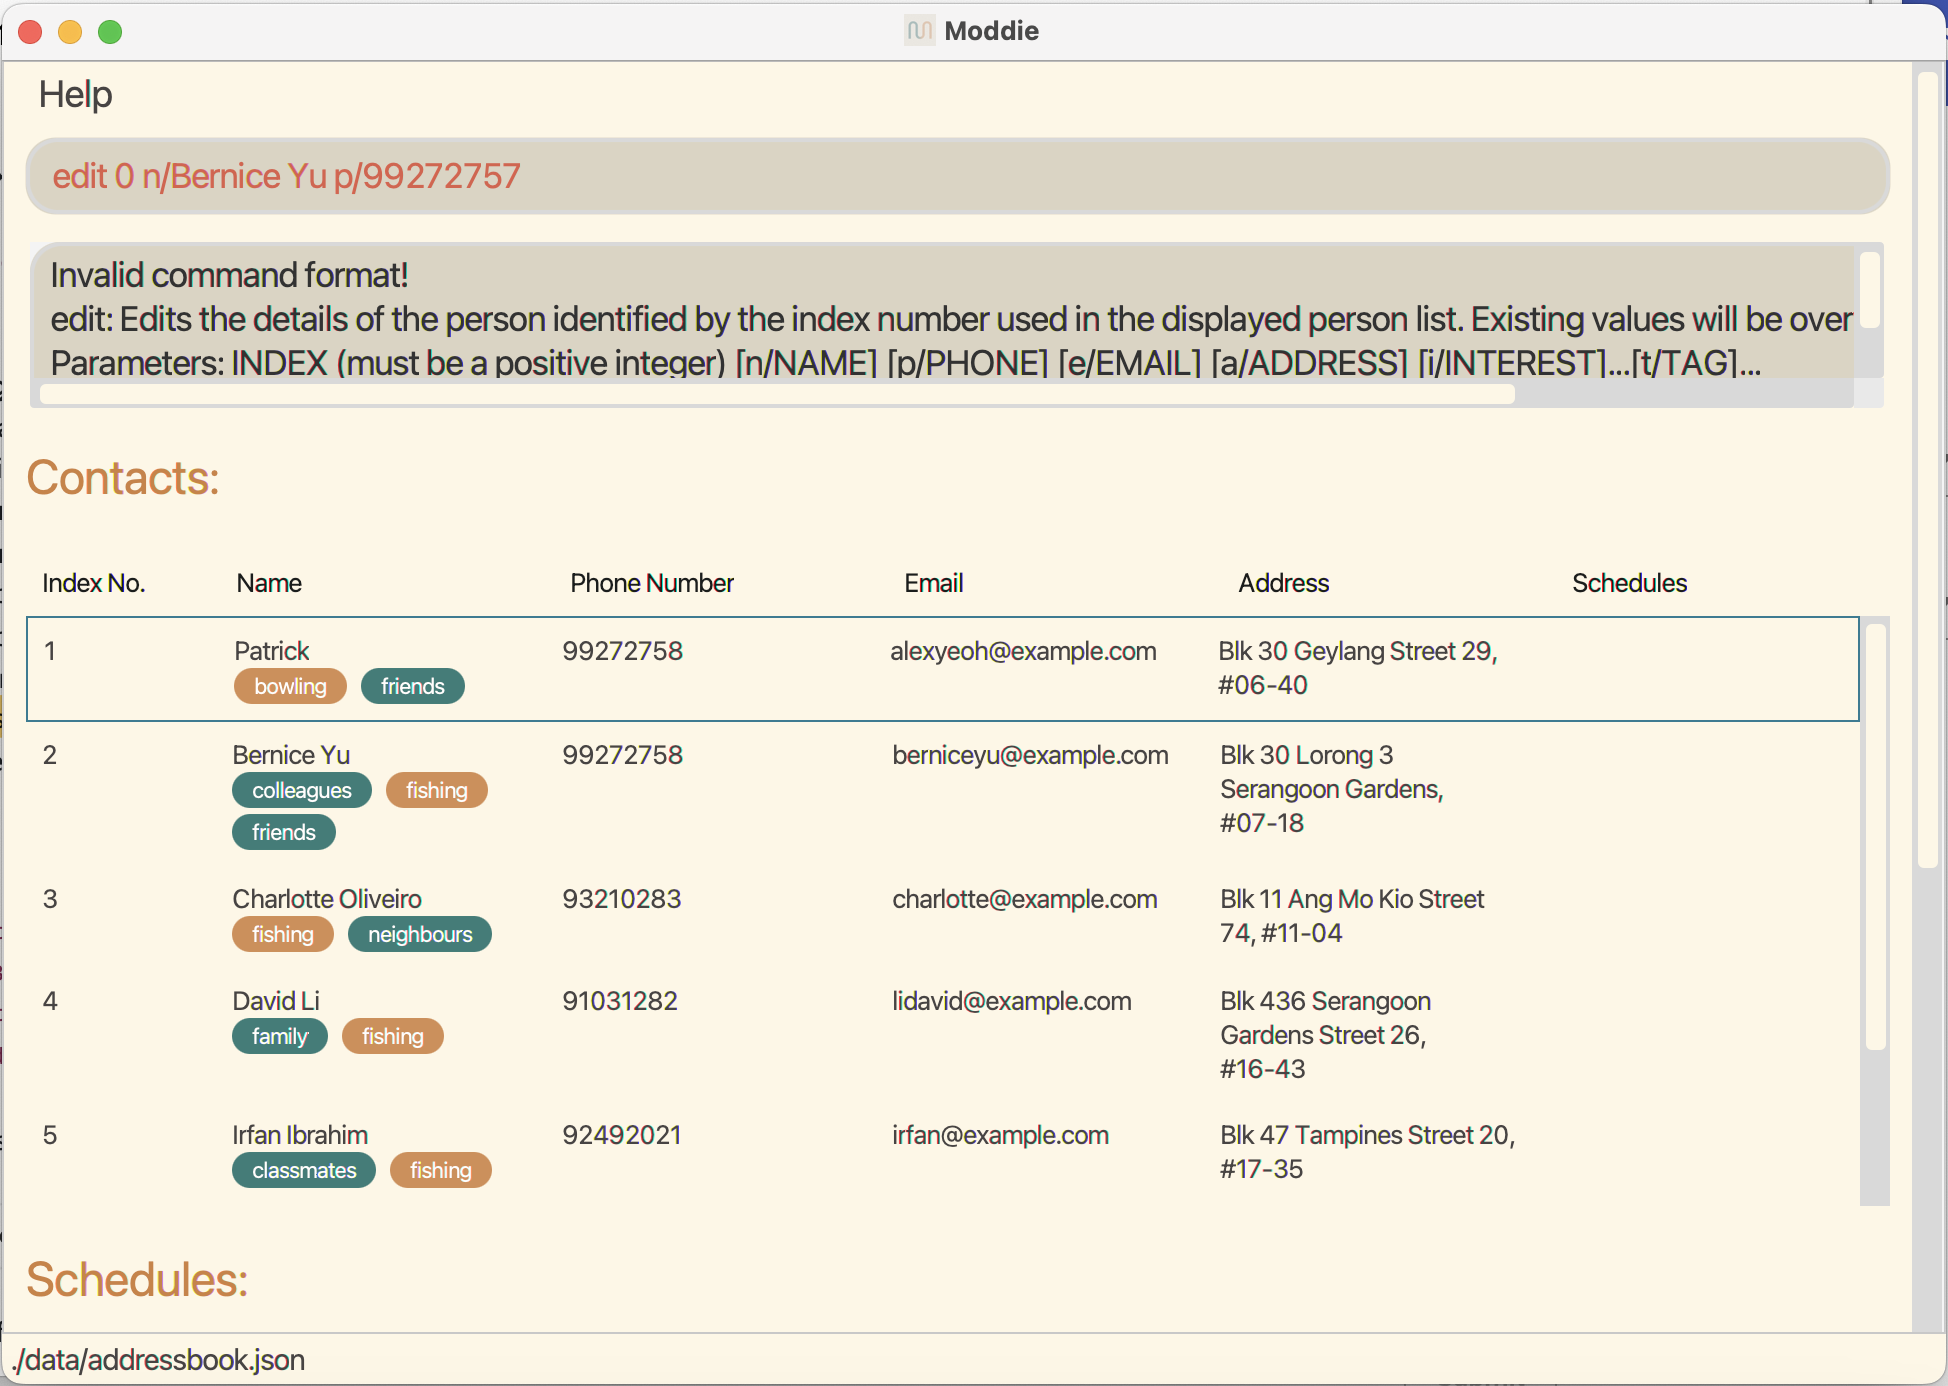
Task: Click Patrick's friends tag
Action: (x=412, y=687)
